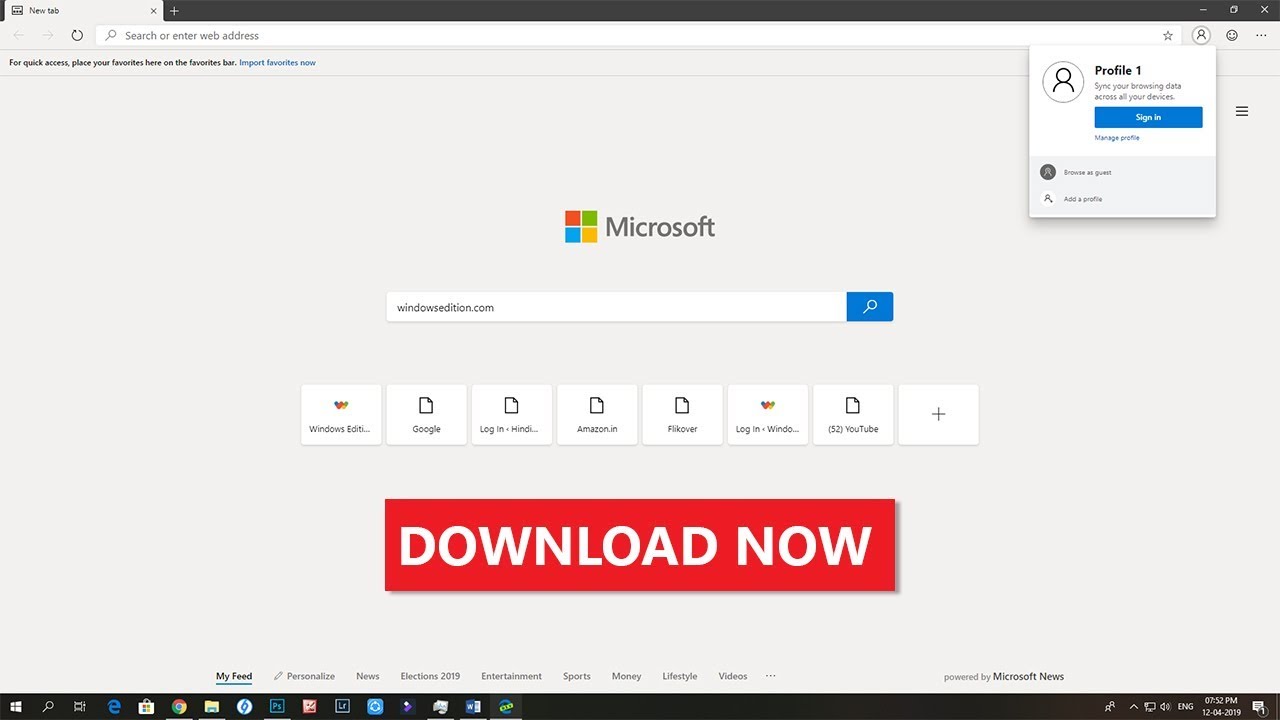This screenshot has height=720, width=1280.
Task: Launch Google Chrome from the taskbar
Action: point(179,707)
